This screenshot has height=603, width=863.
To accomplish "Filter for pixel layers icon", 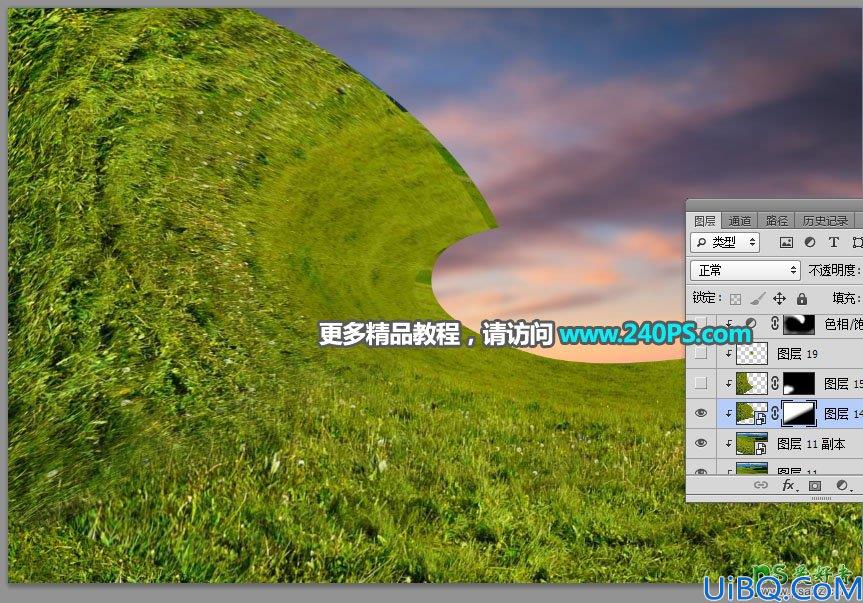I will (786, 242).
